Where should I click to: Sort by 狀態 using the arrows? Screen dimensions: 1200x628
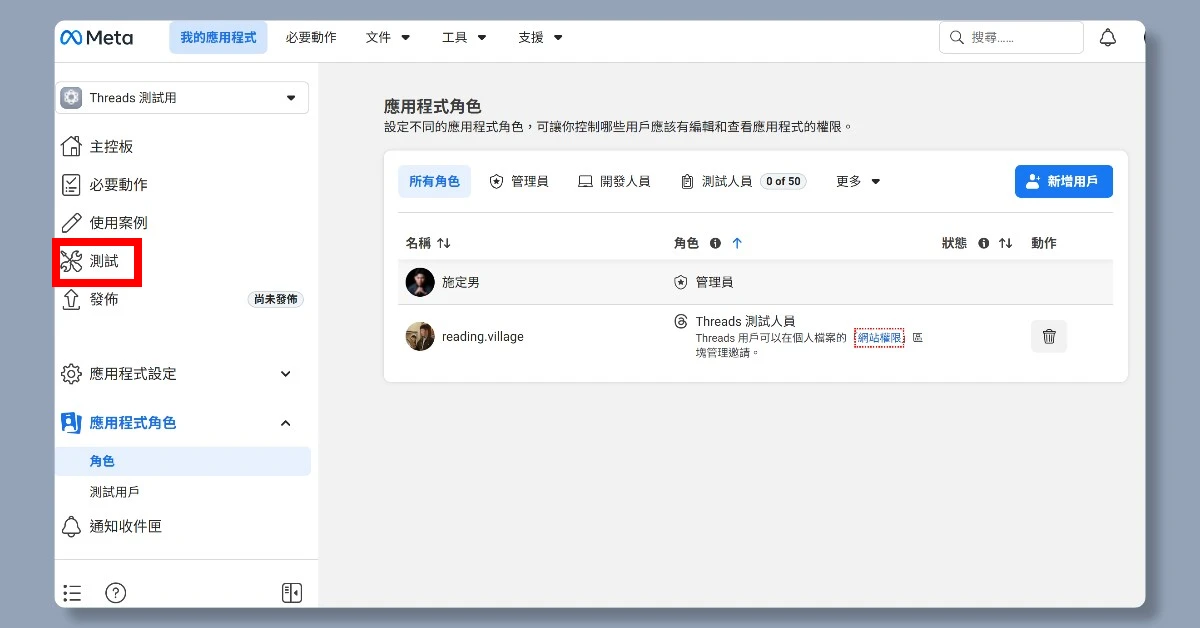(x=1006, y=243)
